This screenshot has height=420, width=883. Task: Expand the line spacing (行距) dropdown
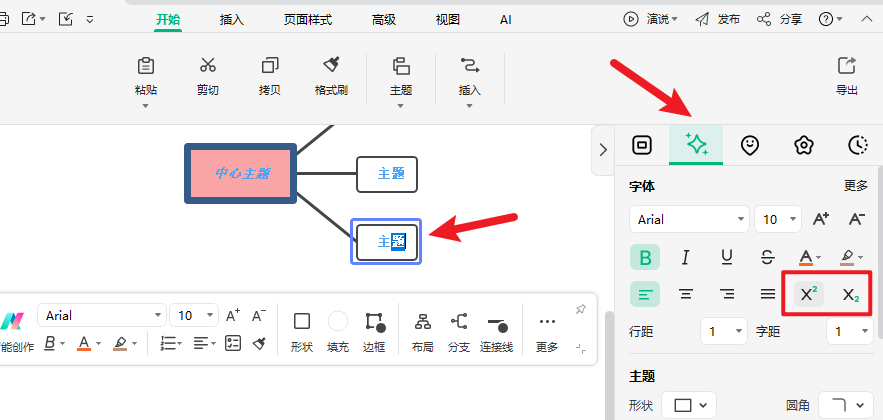pyautogui.click(x=724, y=330)
